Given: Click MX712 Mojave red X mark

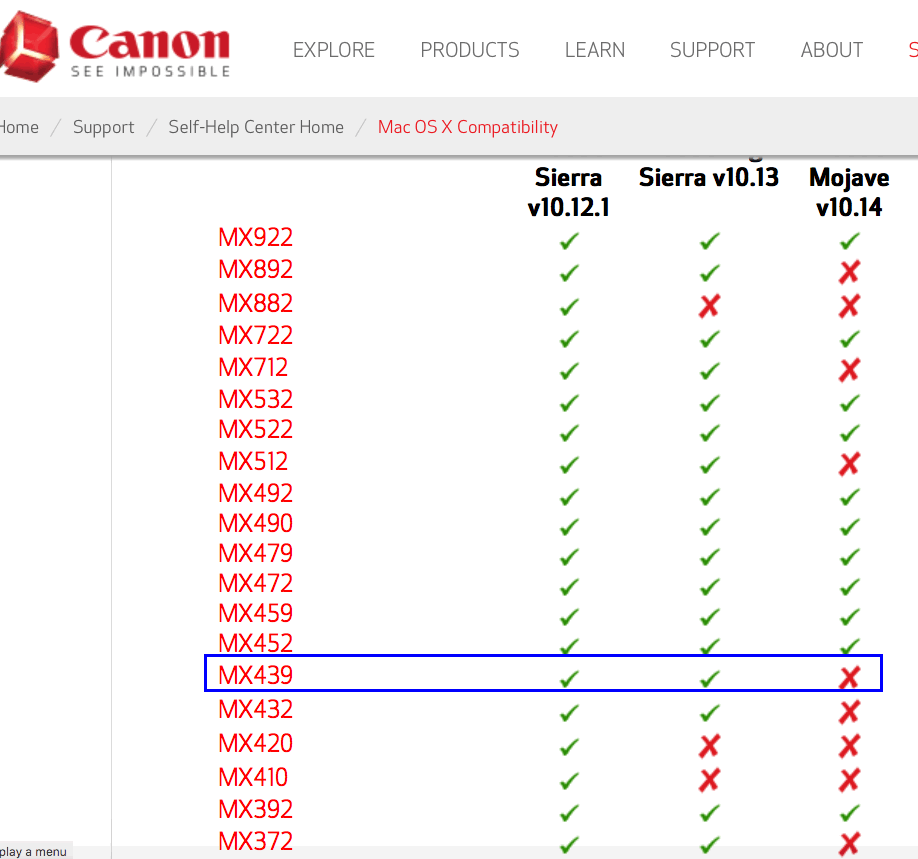Looking at the screenshot, I should (x=850, y=370).
